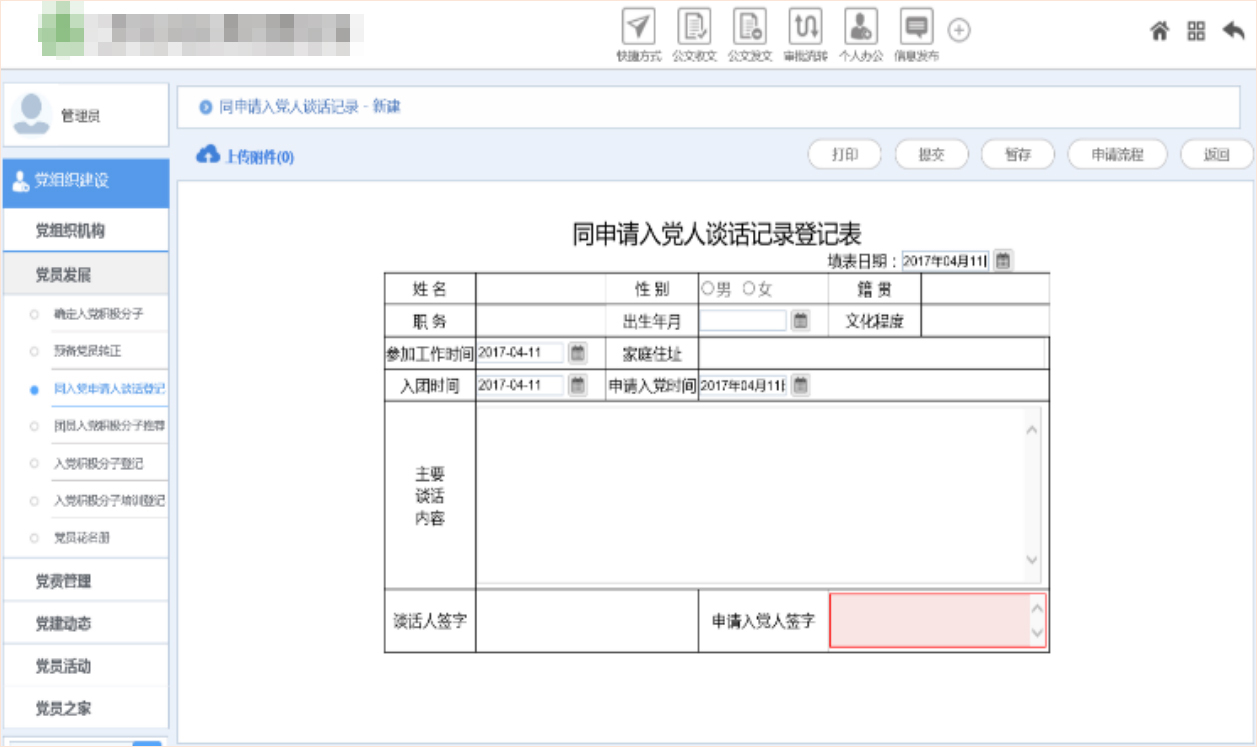The image size is (1257, 748).
Task: Open calendar picker for 出生年月
Action: (x=800, y=321)
